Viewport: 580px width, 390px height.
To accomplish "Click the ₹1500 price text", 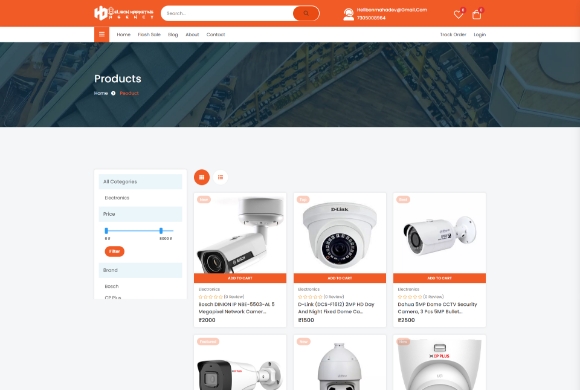I will pyautogui.click(x=306, y=320).
